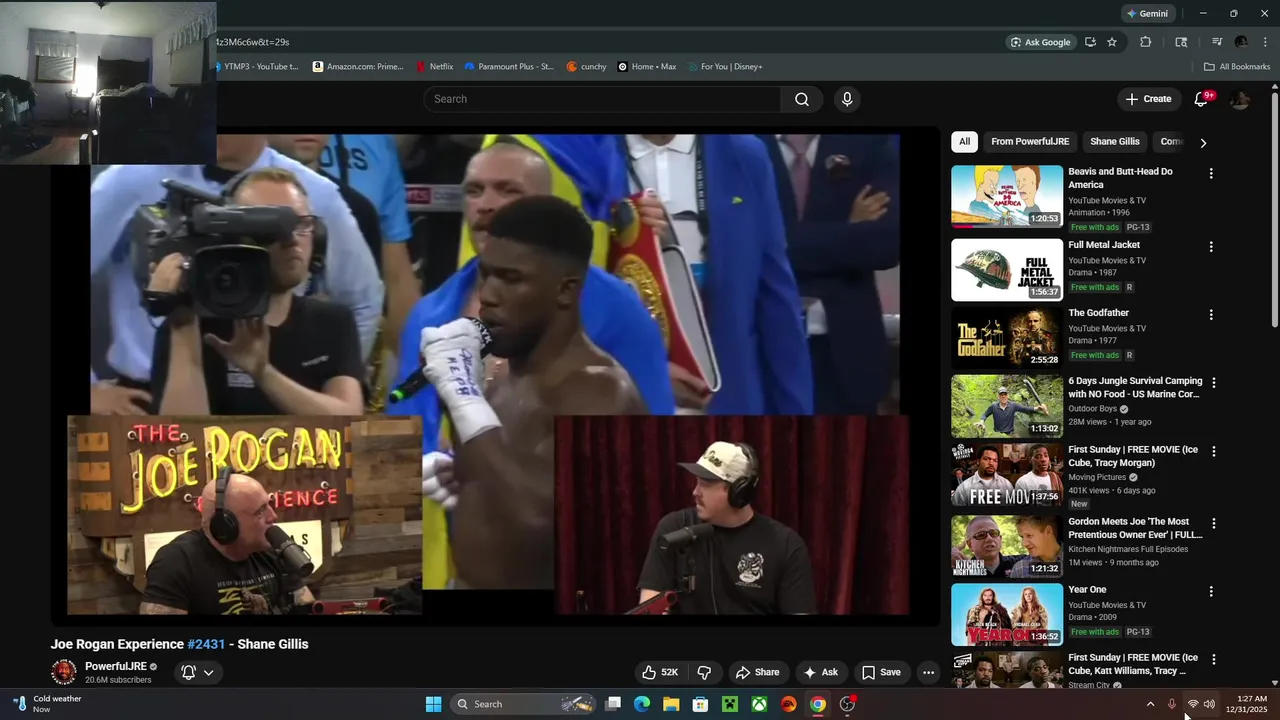Bookmark this page with star icon
This screenshot has width=1280, height=720.
pos(1111,42)
